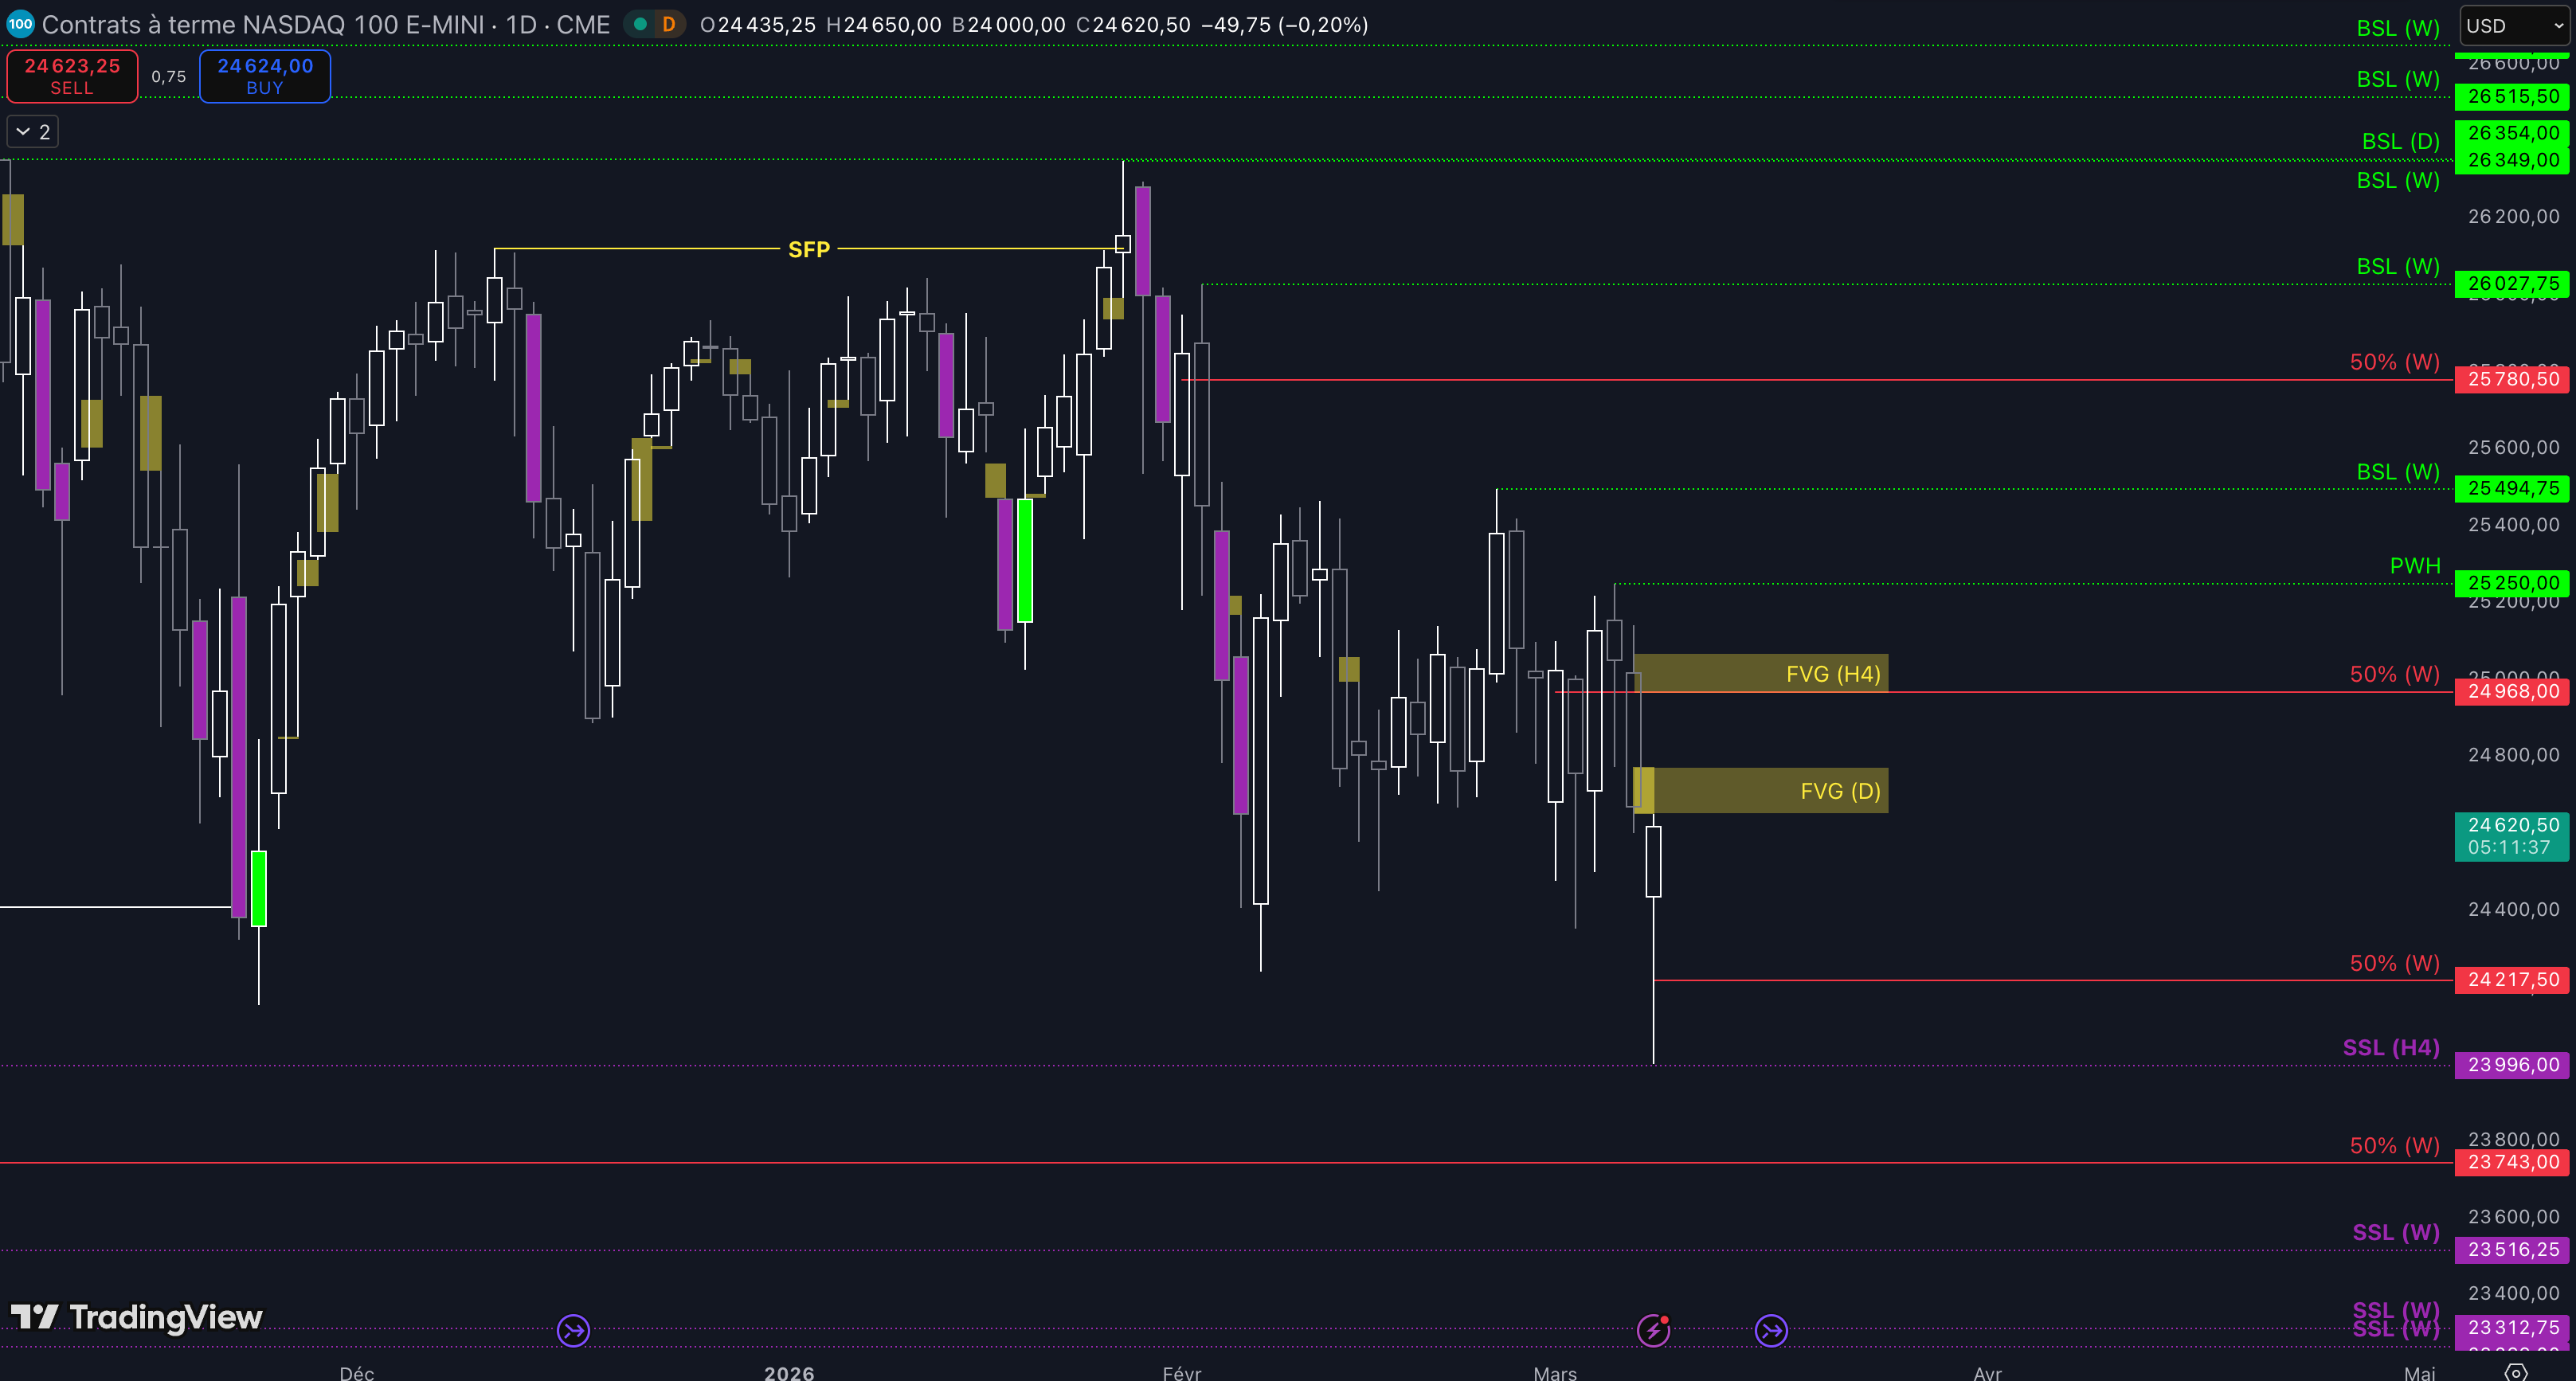Click the contract rollover icon near Avr

[1771, 1331]
